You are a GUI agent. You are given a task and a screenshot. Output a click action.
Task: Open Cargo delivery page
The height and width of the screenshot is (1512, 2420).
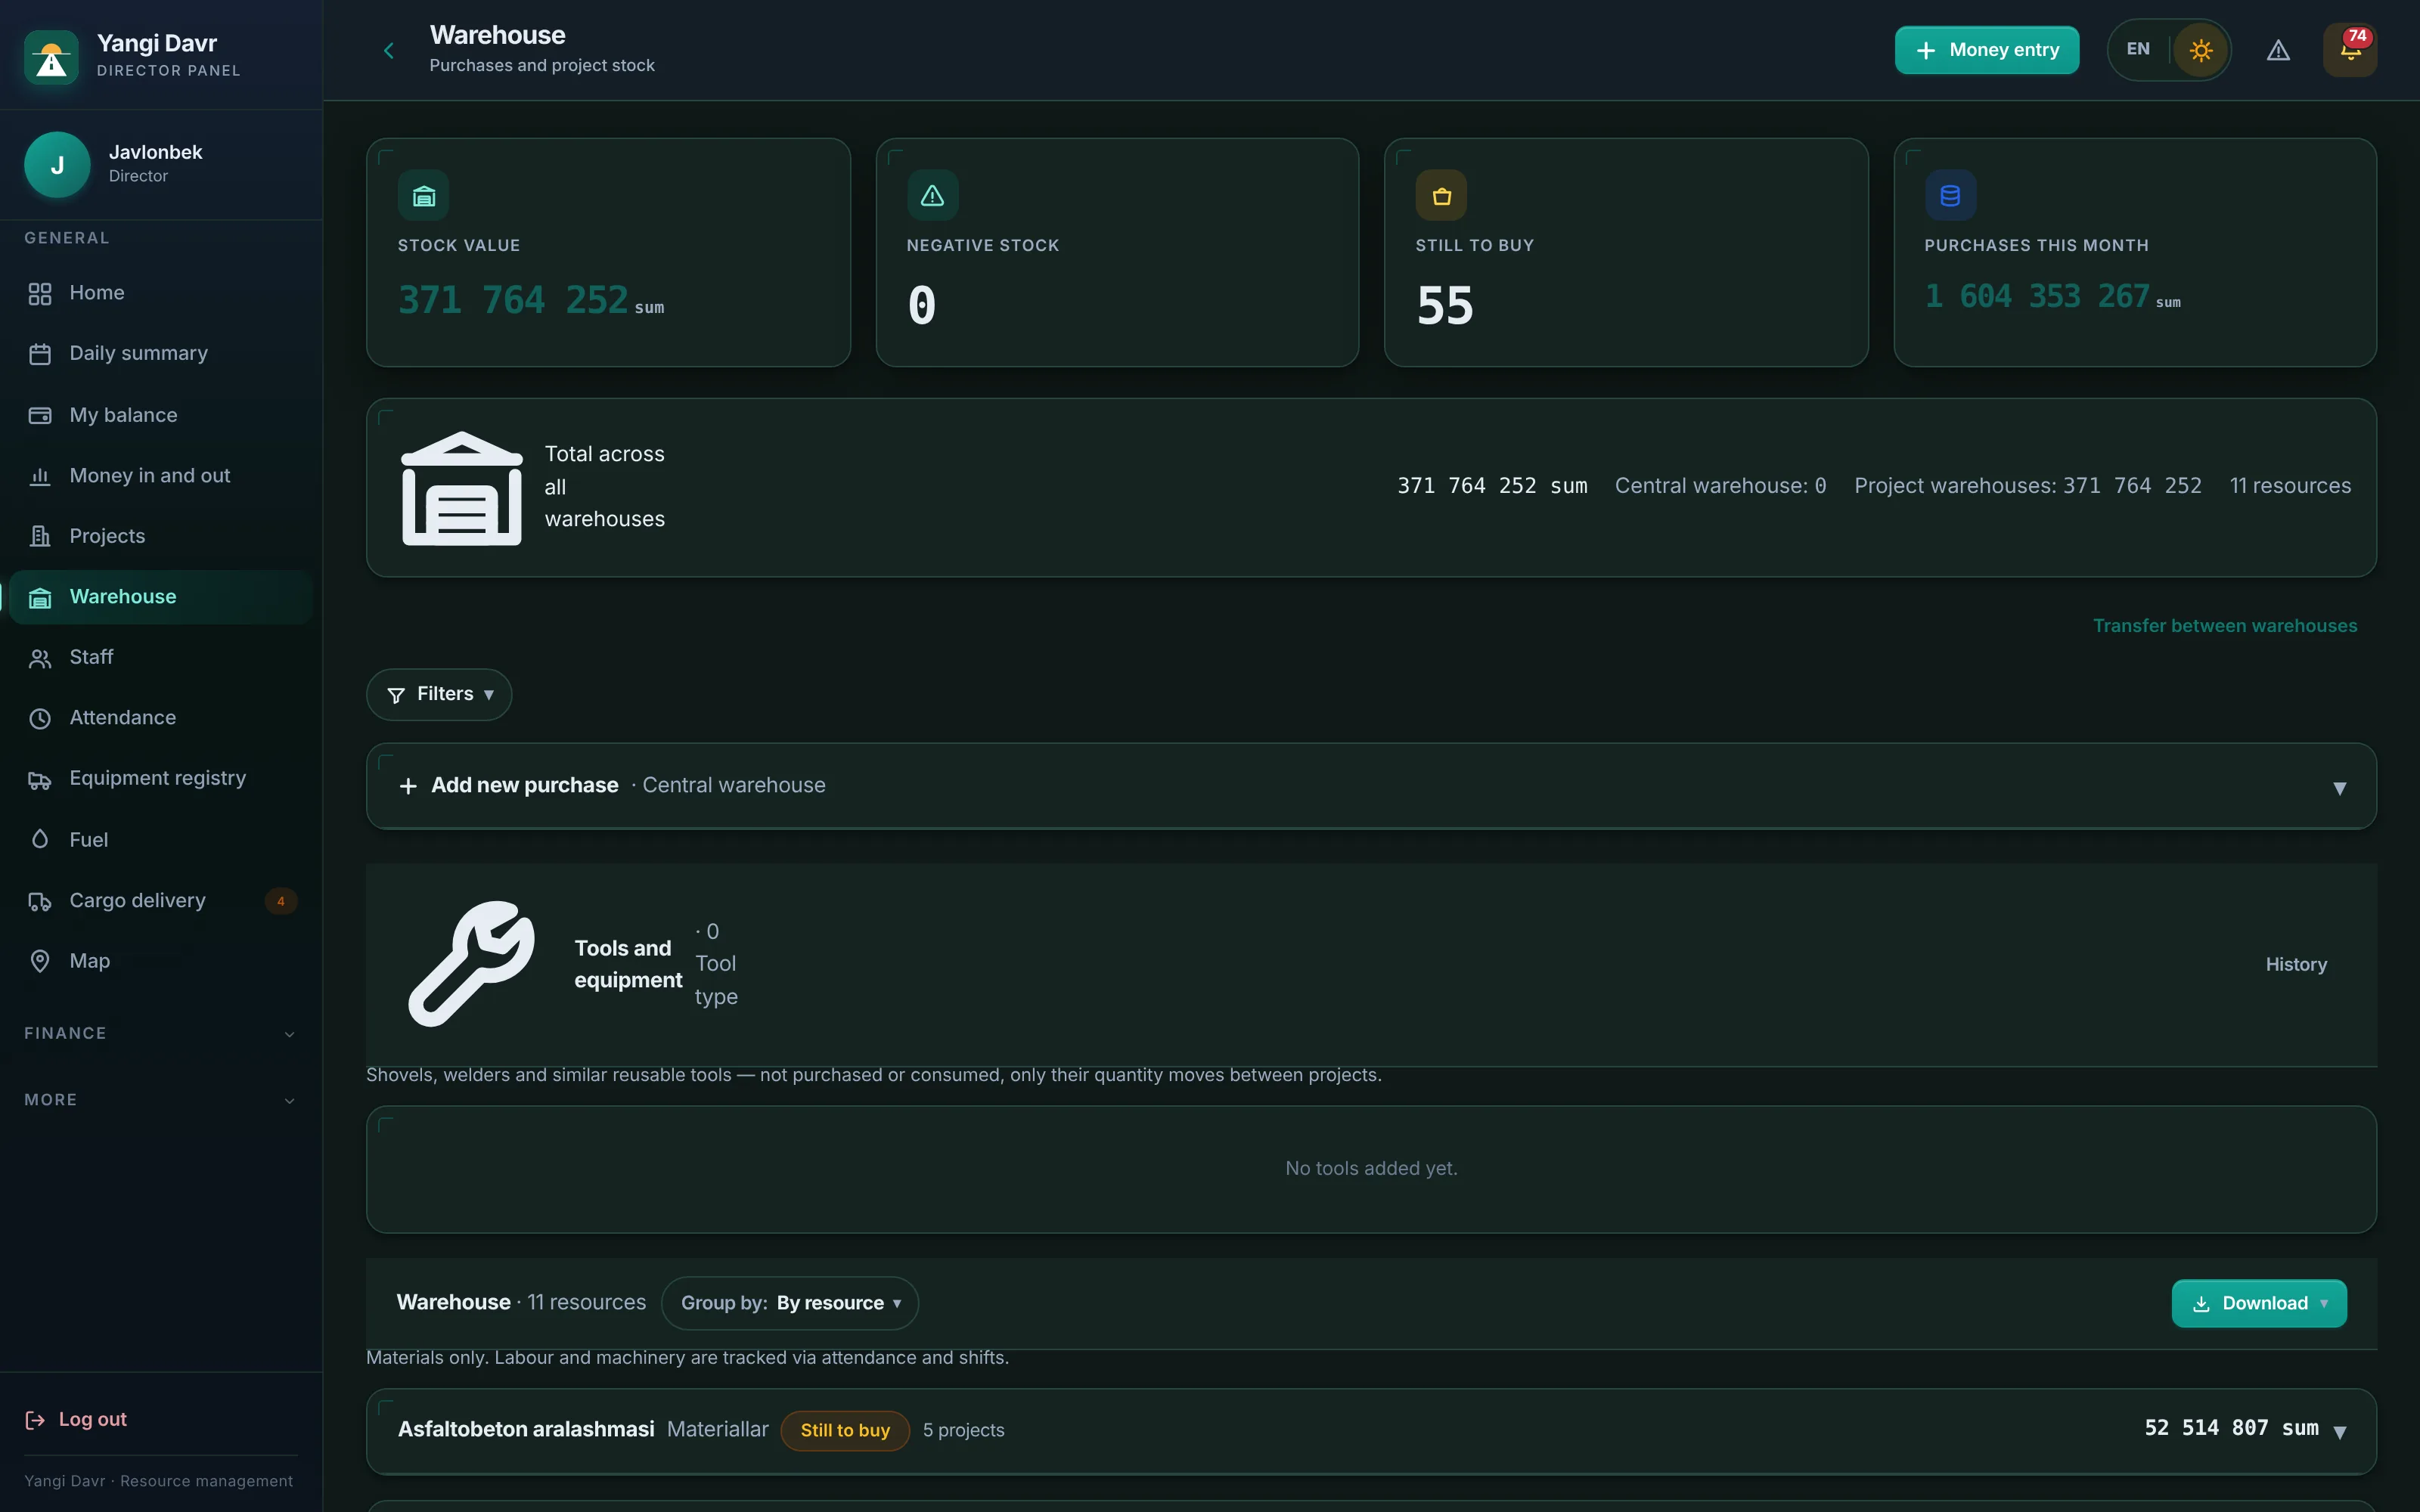click(161, 901)
